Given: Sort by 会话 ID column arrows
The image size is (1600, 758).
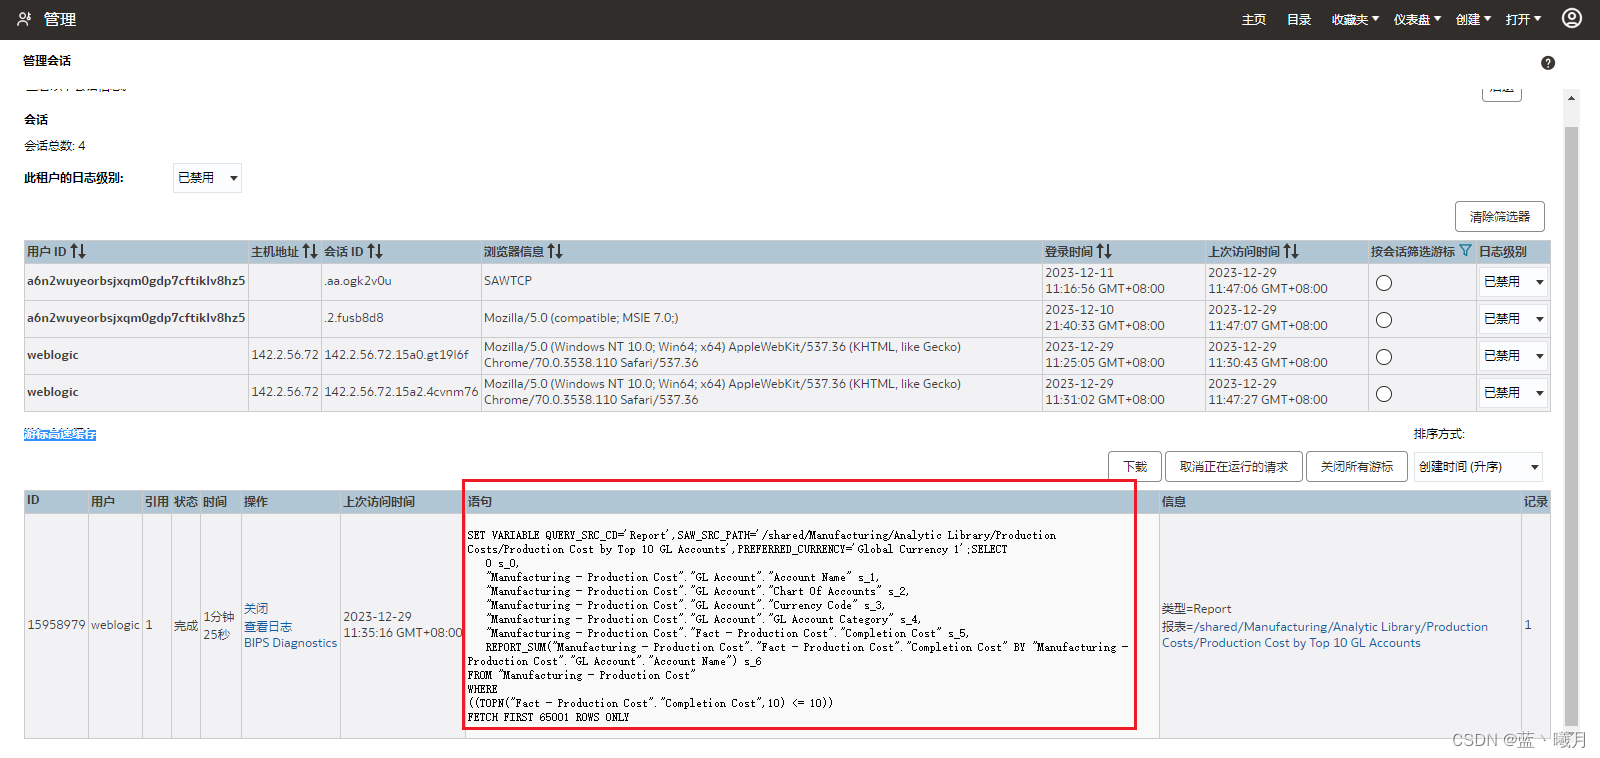Looking at the screenshot, I should [x=375, y=251].
